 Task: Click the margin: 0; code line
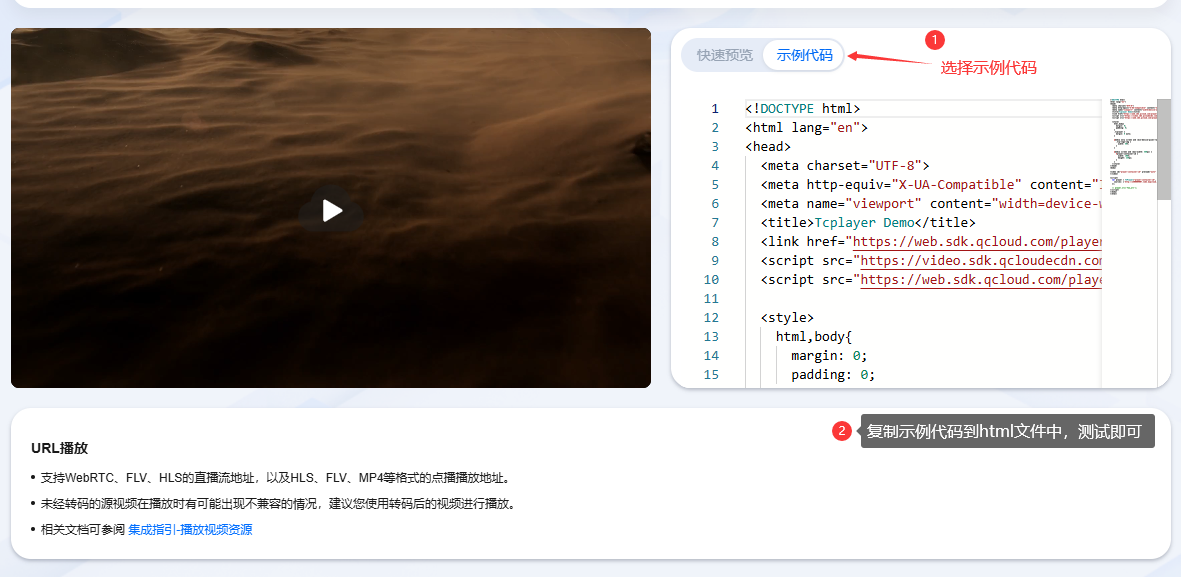tap(829, 356)
